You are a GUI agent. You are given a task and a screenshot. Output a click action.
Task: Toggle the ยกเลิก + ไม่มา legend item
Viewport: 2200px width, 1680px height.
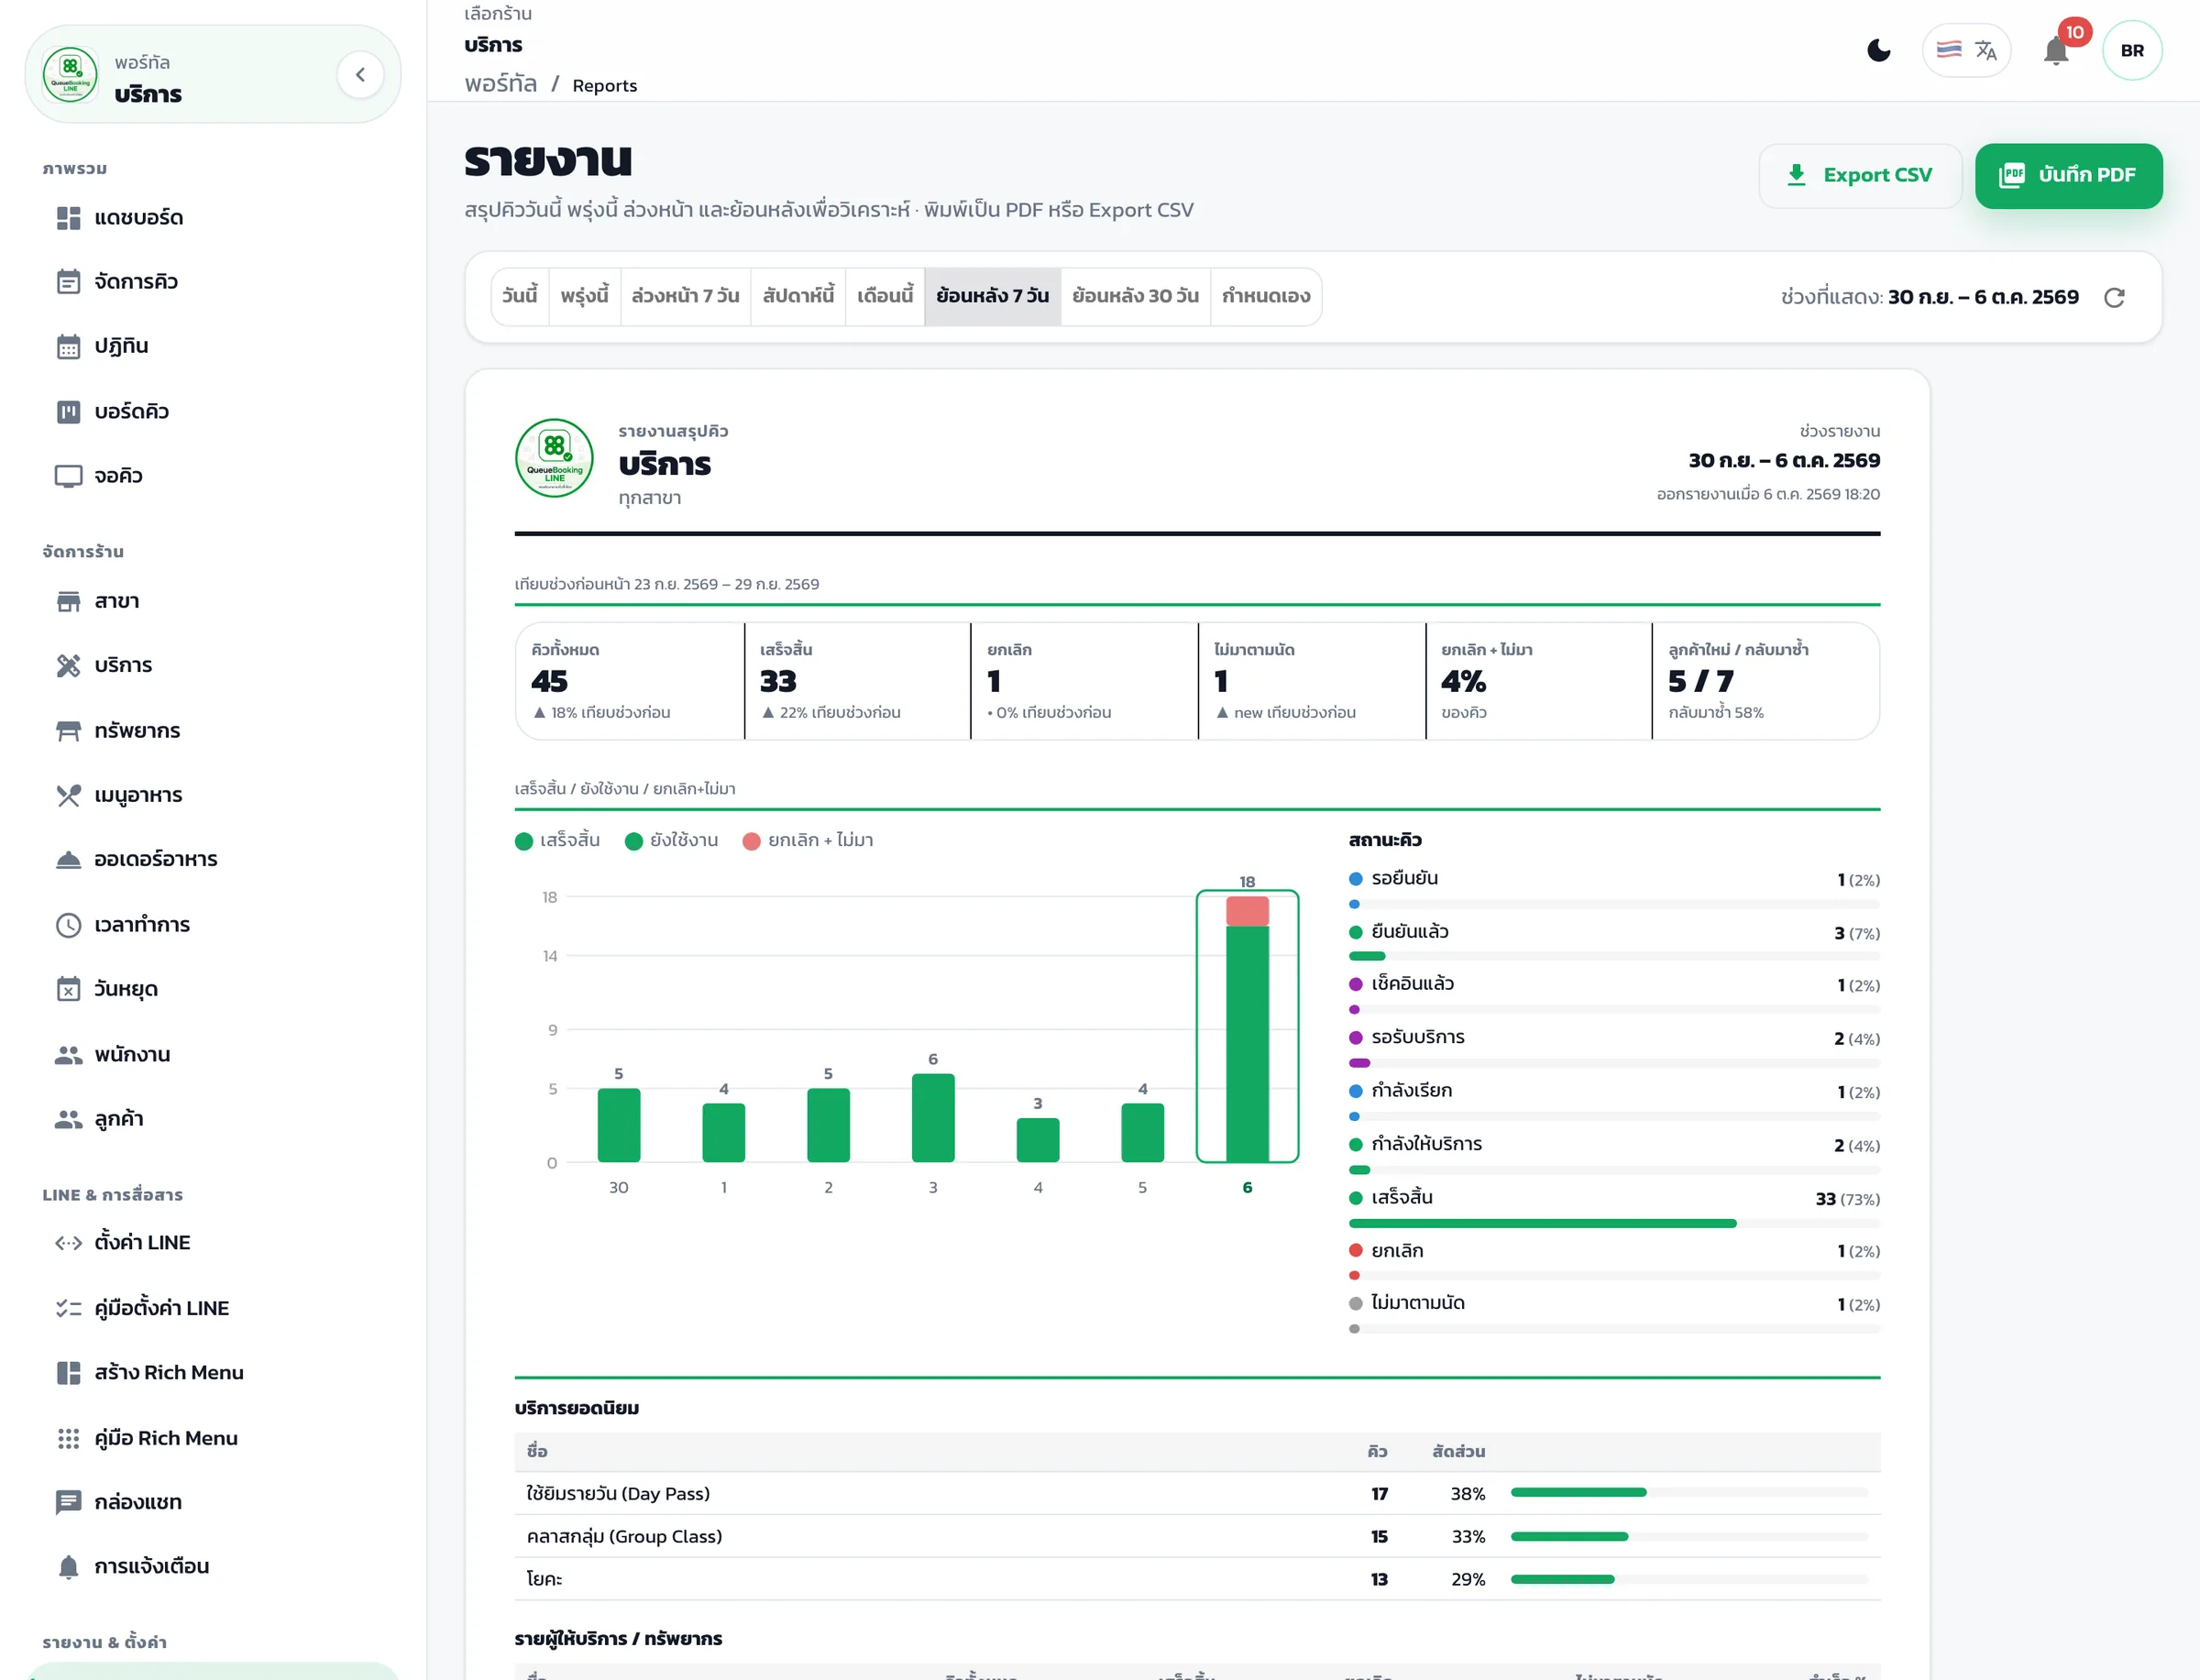tap(808, 840)
